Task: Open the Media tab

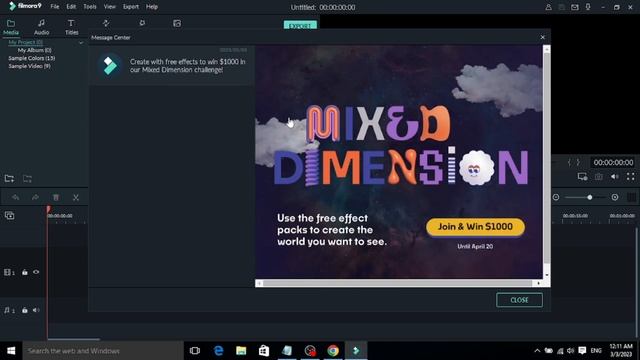Action: (x=11, y=27)
